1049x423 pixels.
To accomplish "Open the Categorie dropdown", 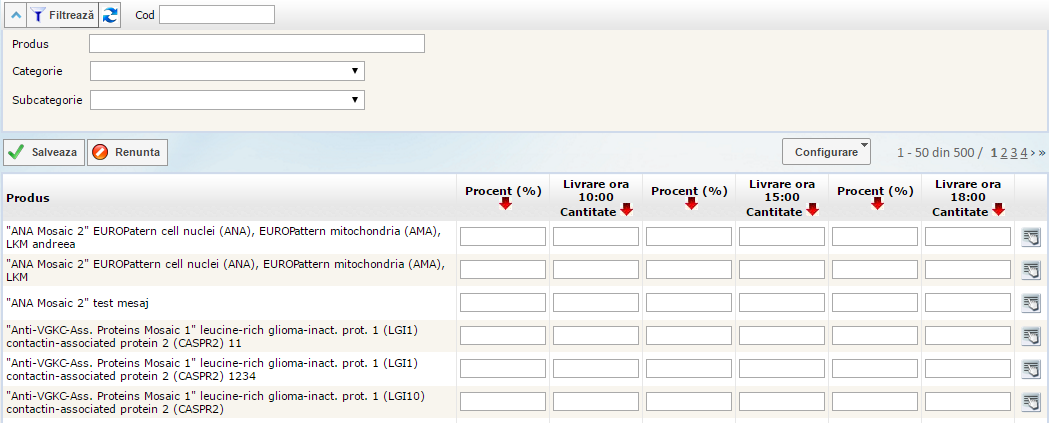I will (227, 71).
